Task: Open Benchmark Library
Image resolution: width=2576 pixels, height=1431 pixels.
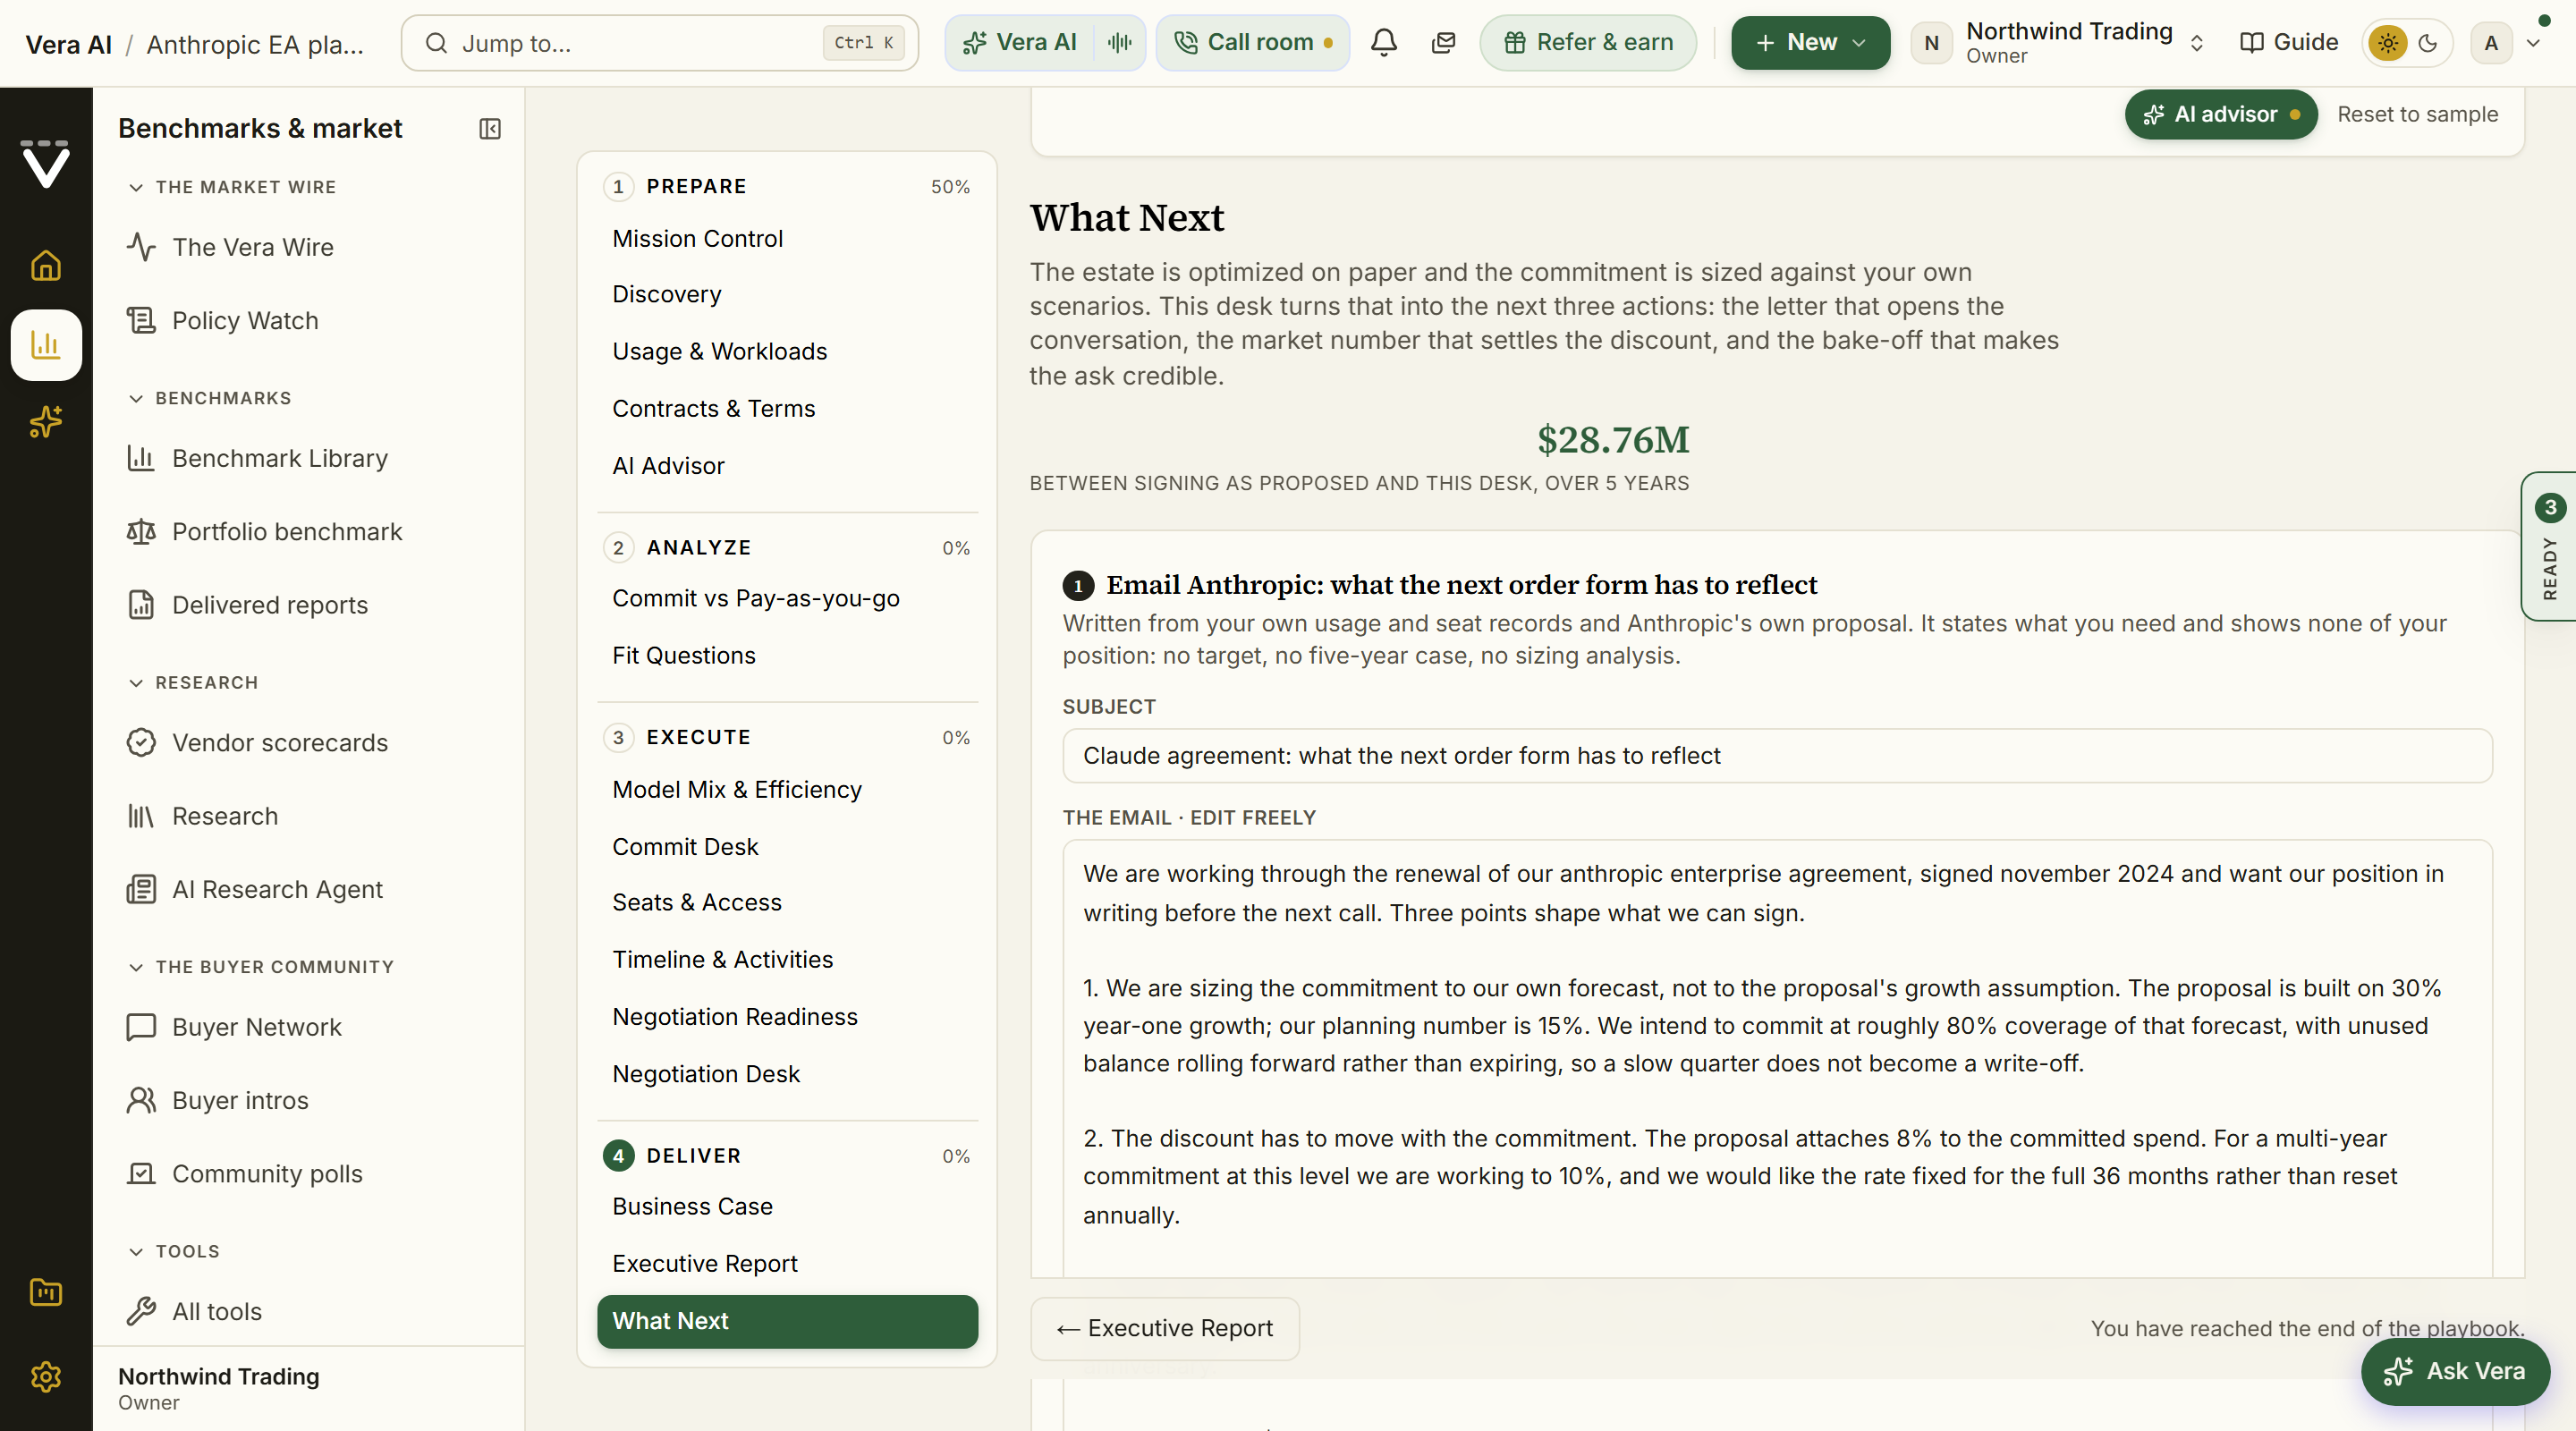Action: pos(310,458)
